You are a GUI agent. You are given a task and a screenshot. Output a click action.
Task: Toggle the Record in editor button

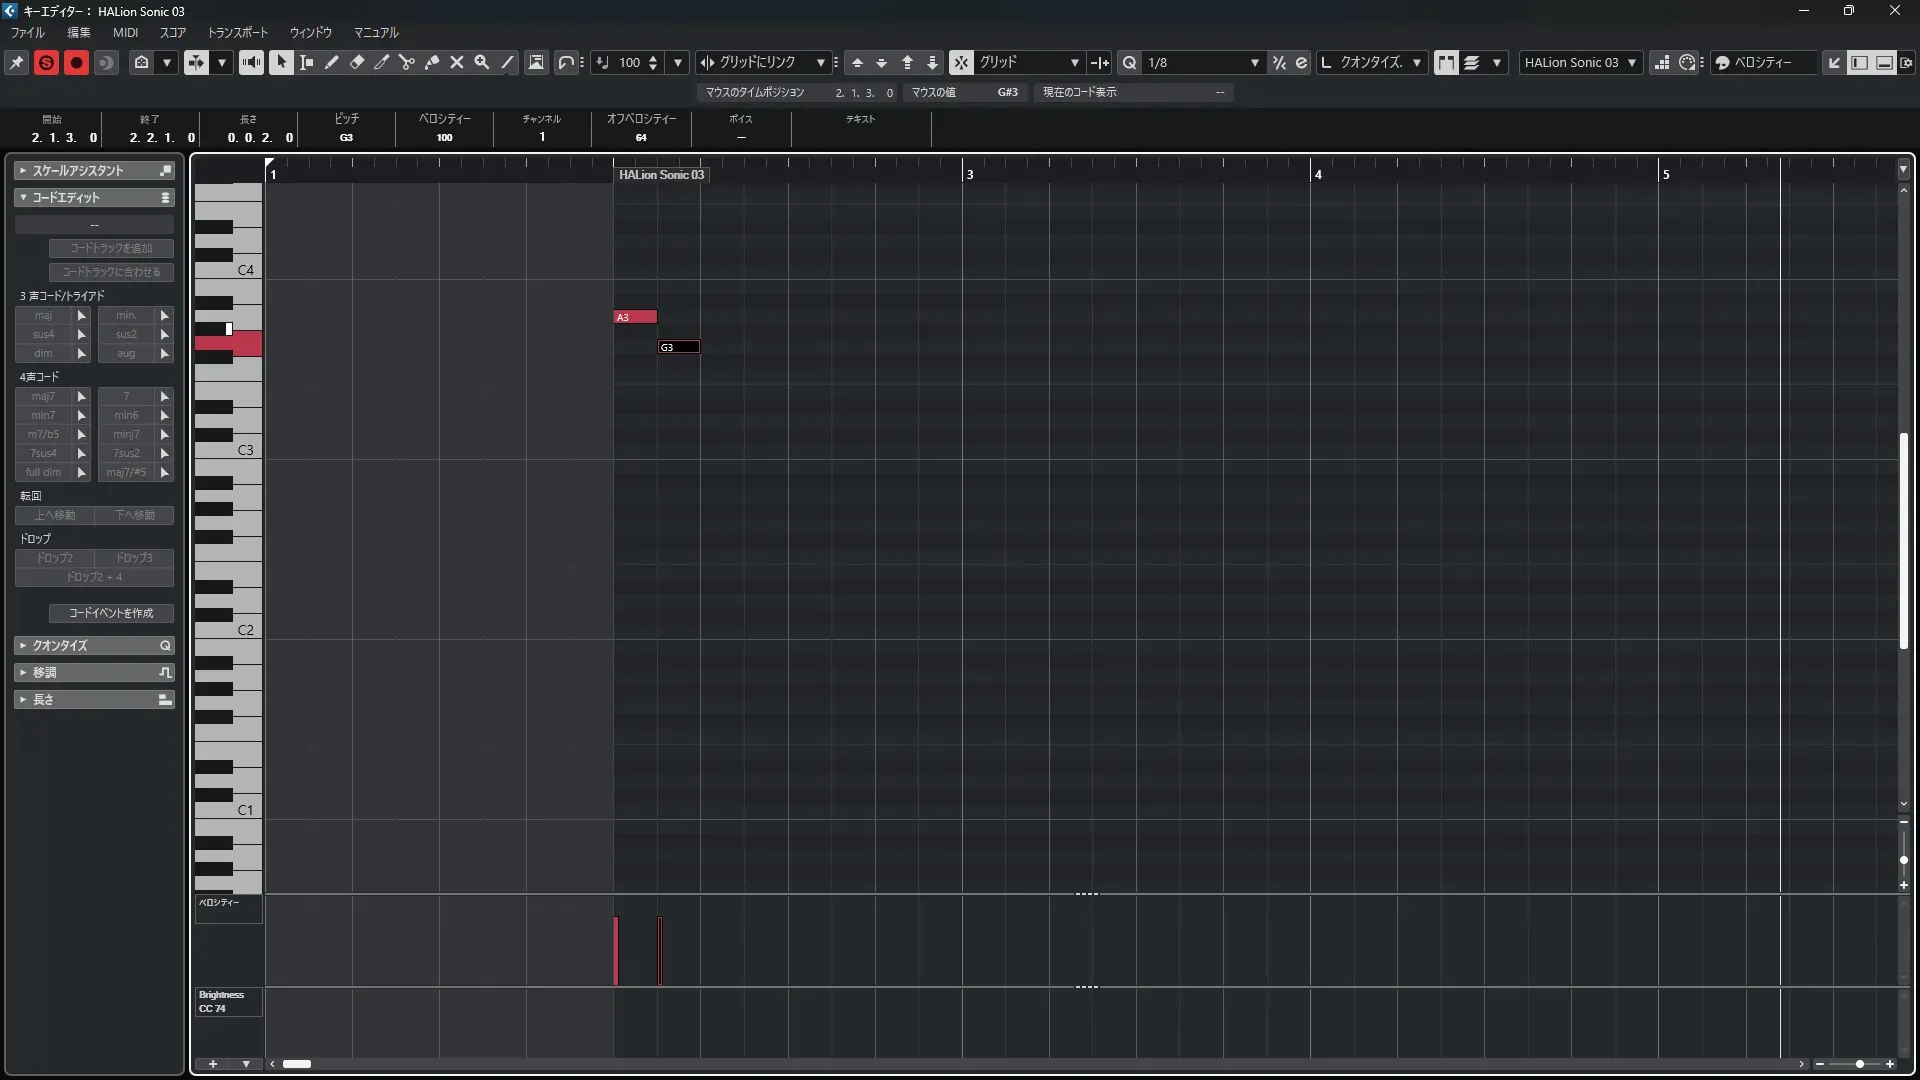(76, 62)
